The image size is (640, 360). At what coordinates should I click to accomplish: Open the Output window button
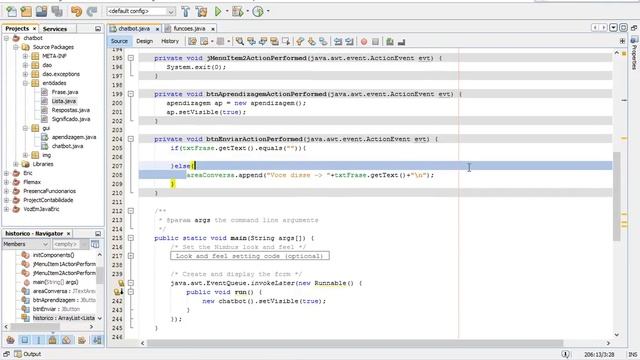[x=28, y=354]
